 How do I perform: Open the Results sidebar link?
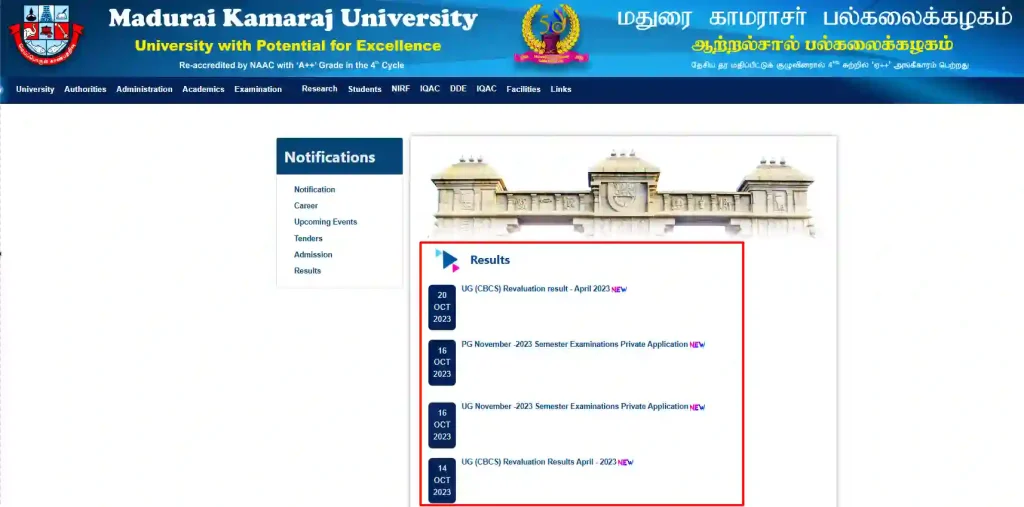click(x=307, y=270)
